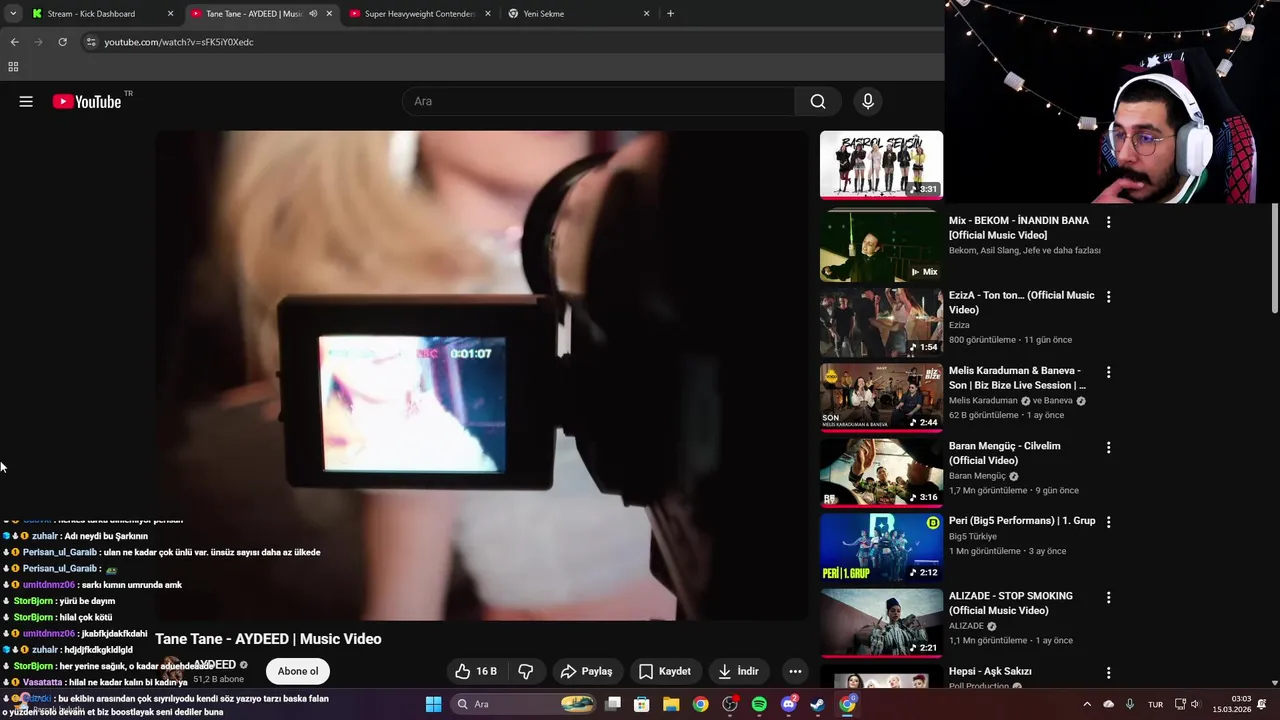The width and height of the screenshot is (1280, 720).
Task: View site information icon in address bar
Action: click(x=91, y=42)
